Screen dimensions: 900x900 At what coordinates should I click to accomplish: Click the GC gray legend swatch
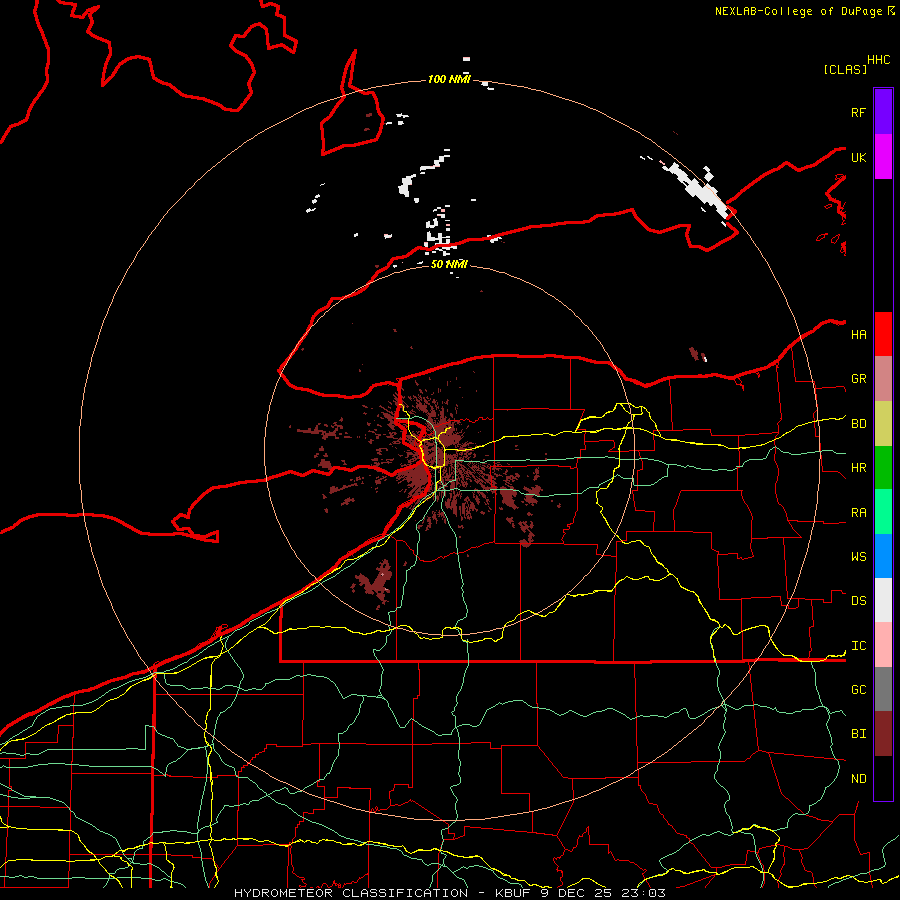883,689
